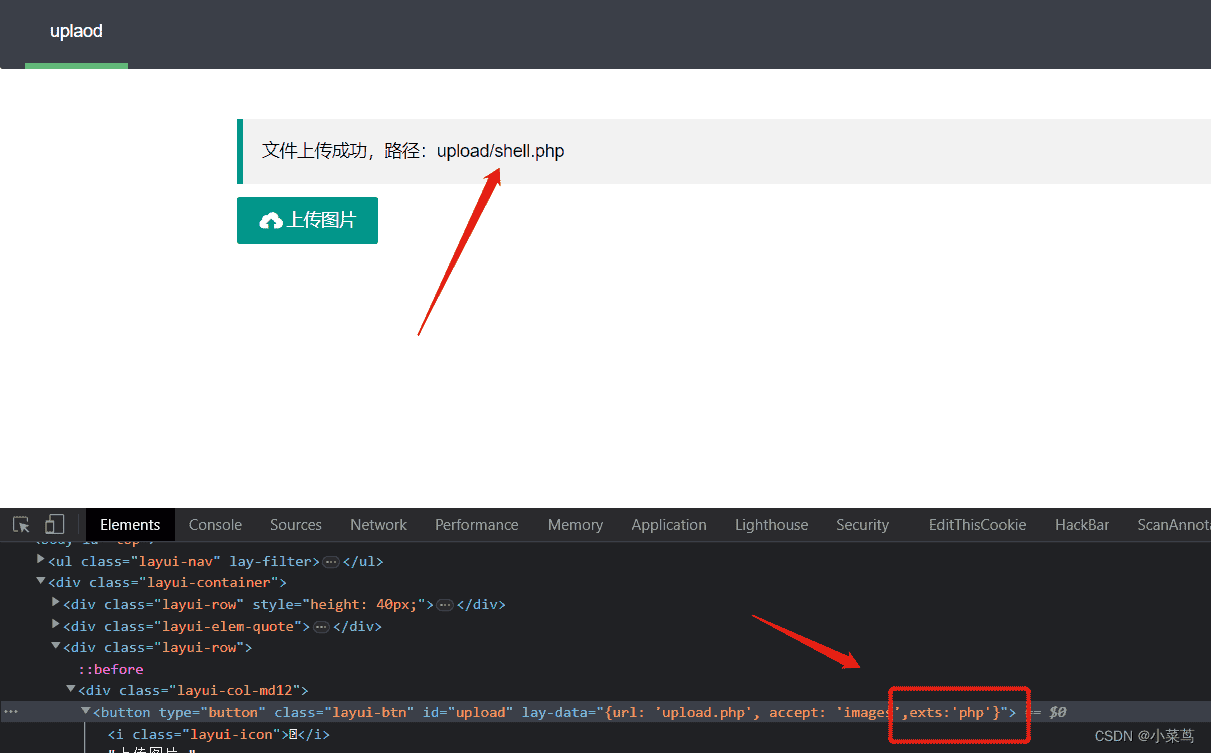1211x753 pixels.
Task: Expand the collapsed ellipsis in the layui-nav ul
Action: click(331, 562)
